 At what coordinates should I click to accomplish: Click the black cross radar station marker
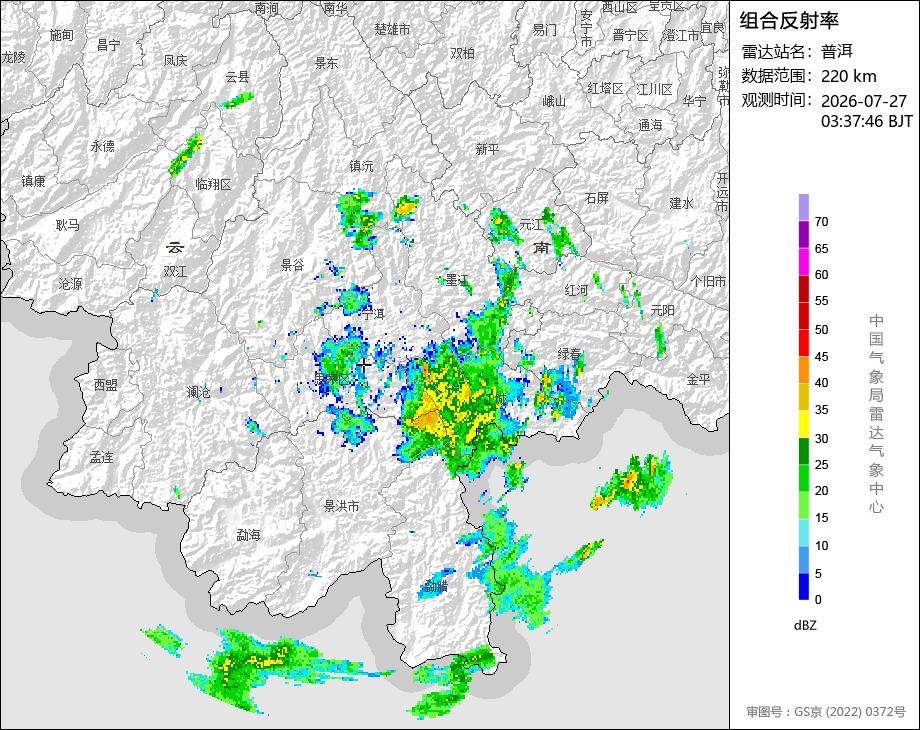point(363,366)
